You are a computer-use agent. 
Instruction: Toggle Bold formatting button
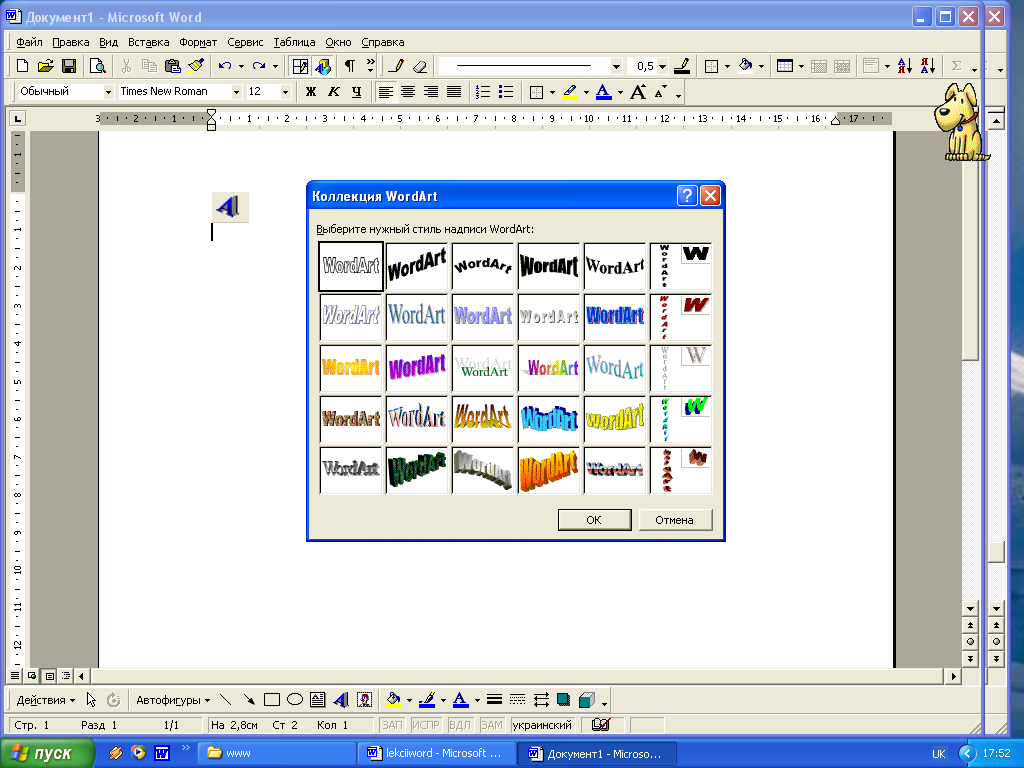tap(311, 92)
